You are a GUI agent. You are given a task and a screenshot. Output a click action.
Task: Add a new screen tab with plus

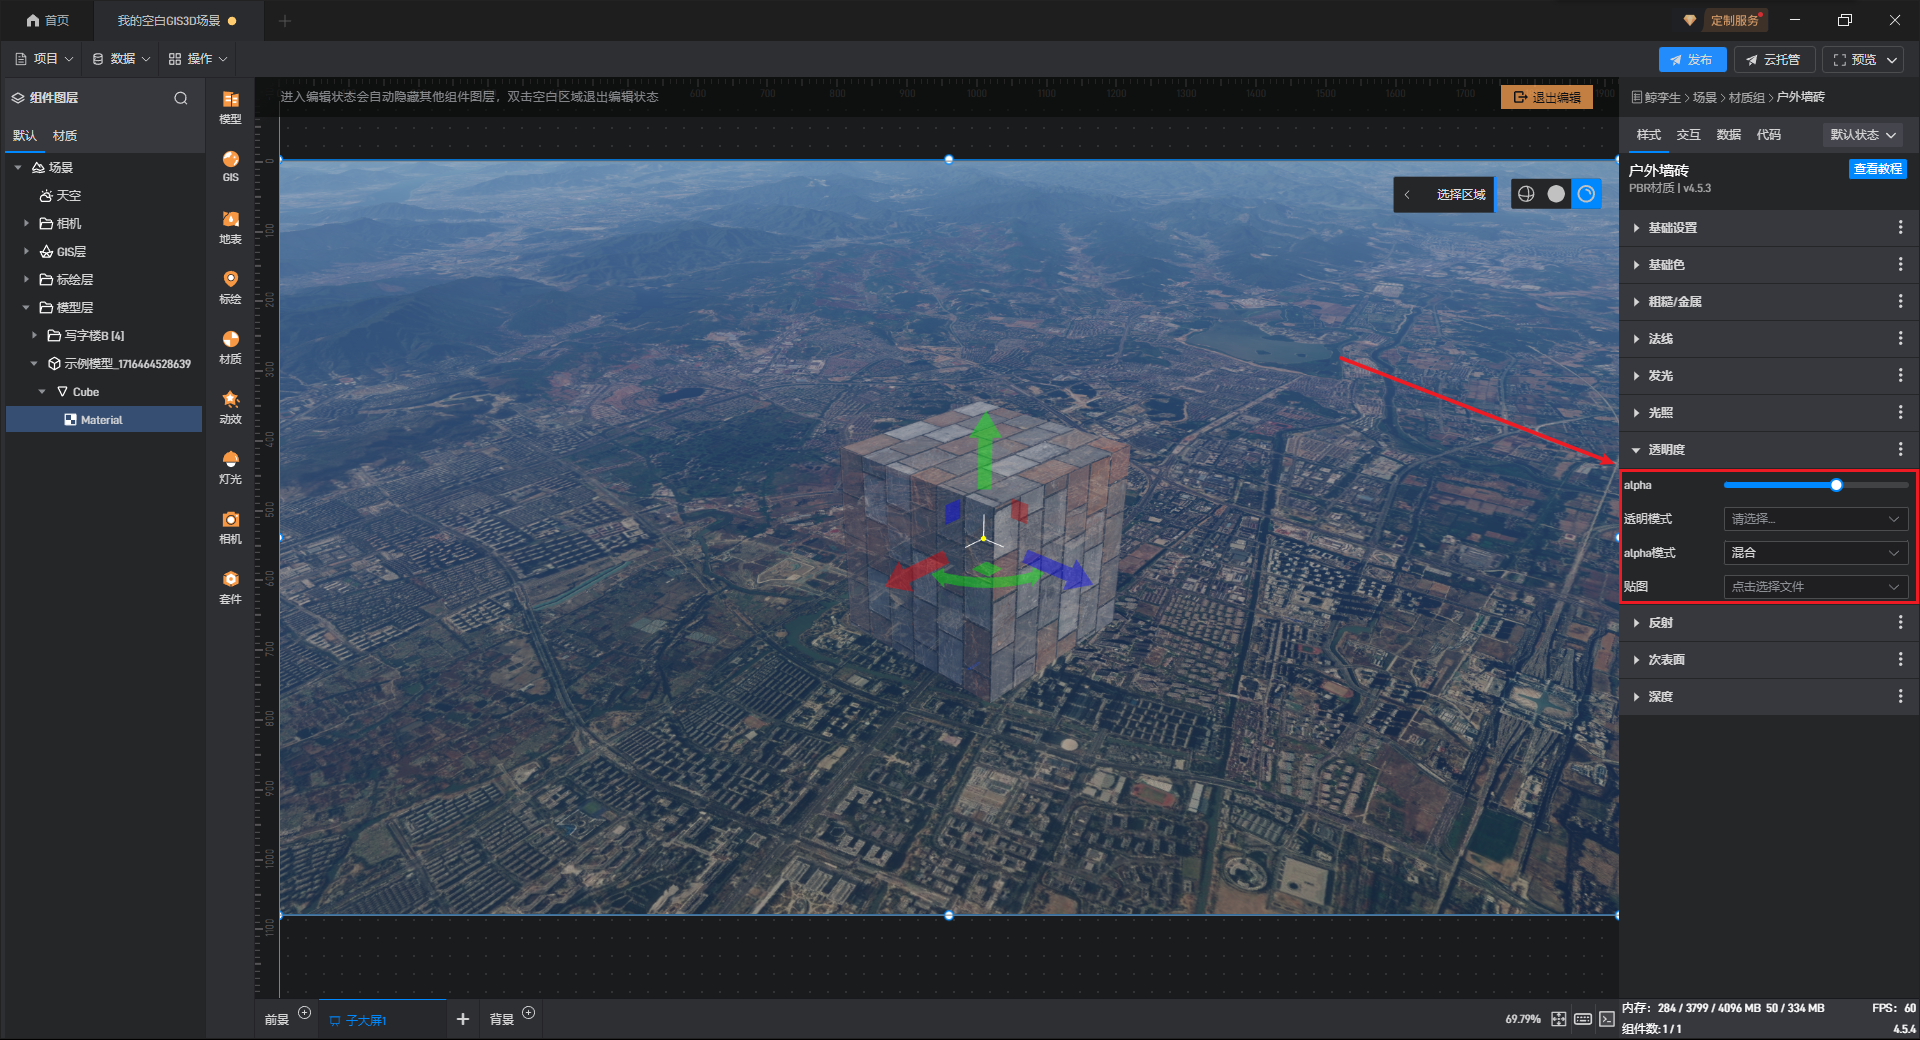462,1019
